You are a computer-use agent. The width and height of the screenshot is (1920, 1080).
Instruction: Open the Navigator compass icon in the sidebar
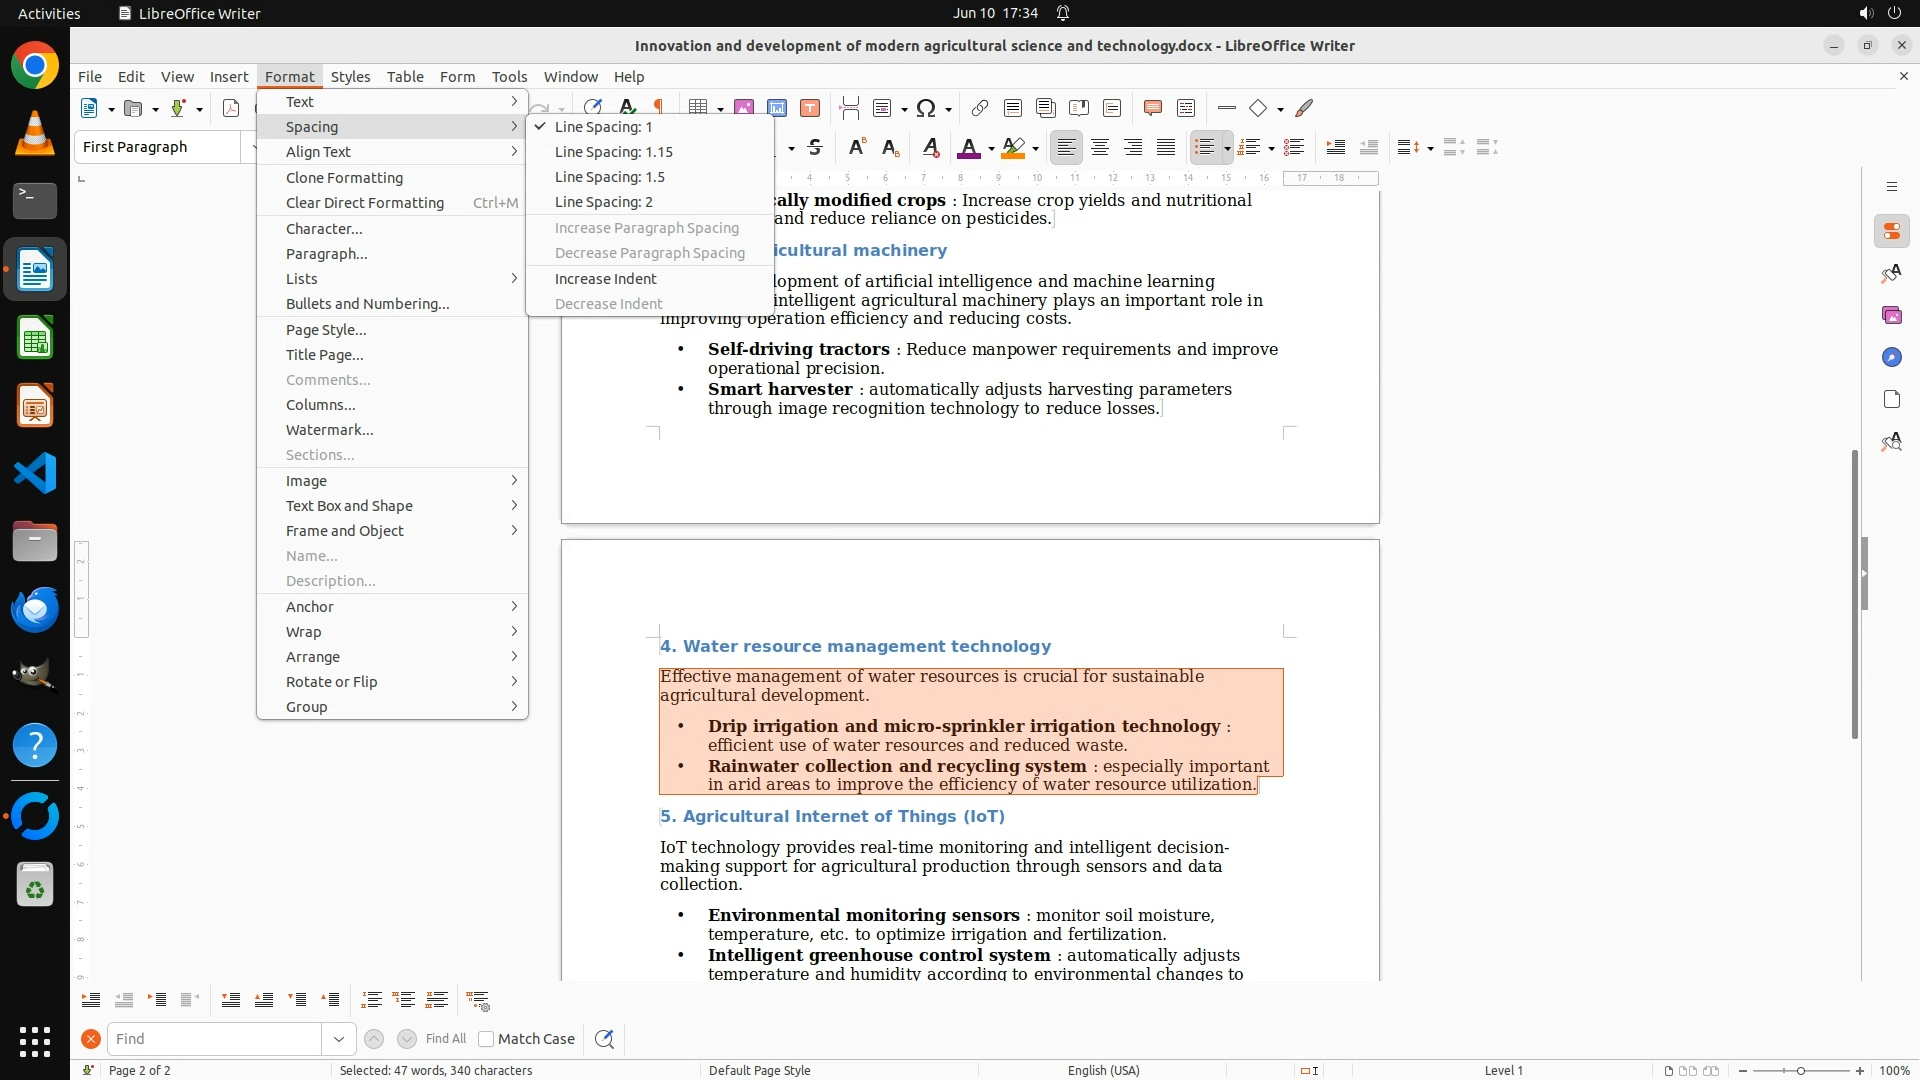pos(1891,358)
